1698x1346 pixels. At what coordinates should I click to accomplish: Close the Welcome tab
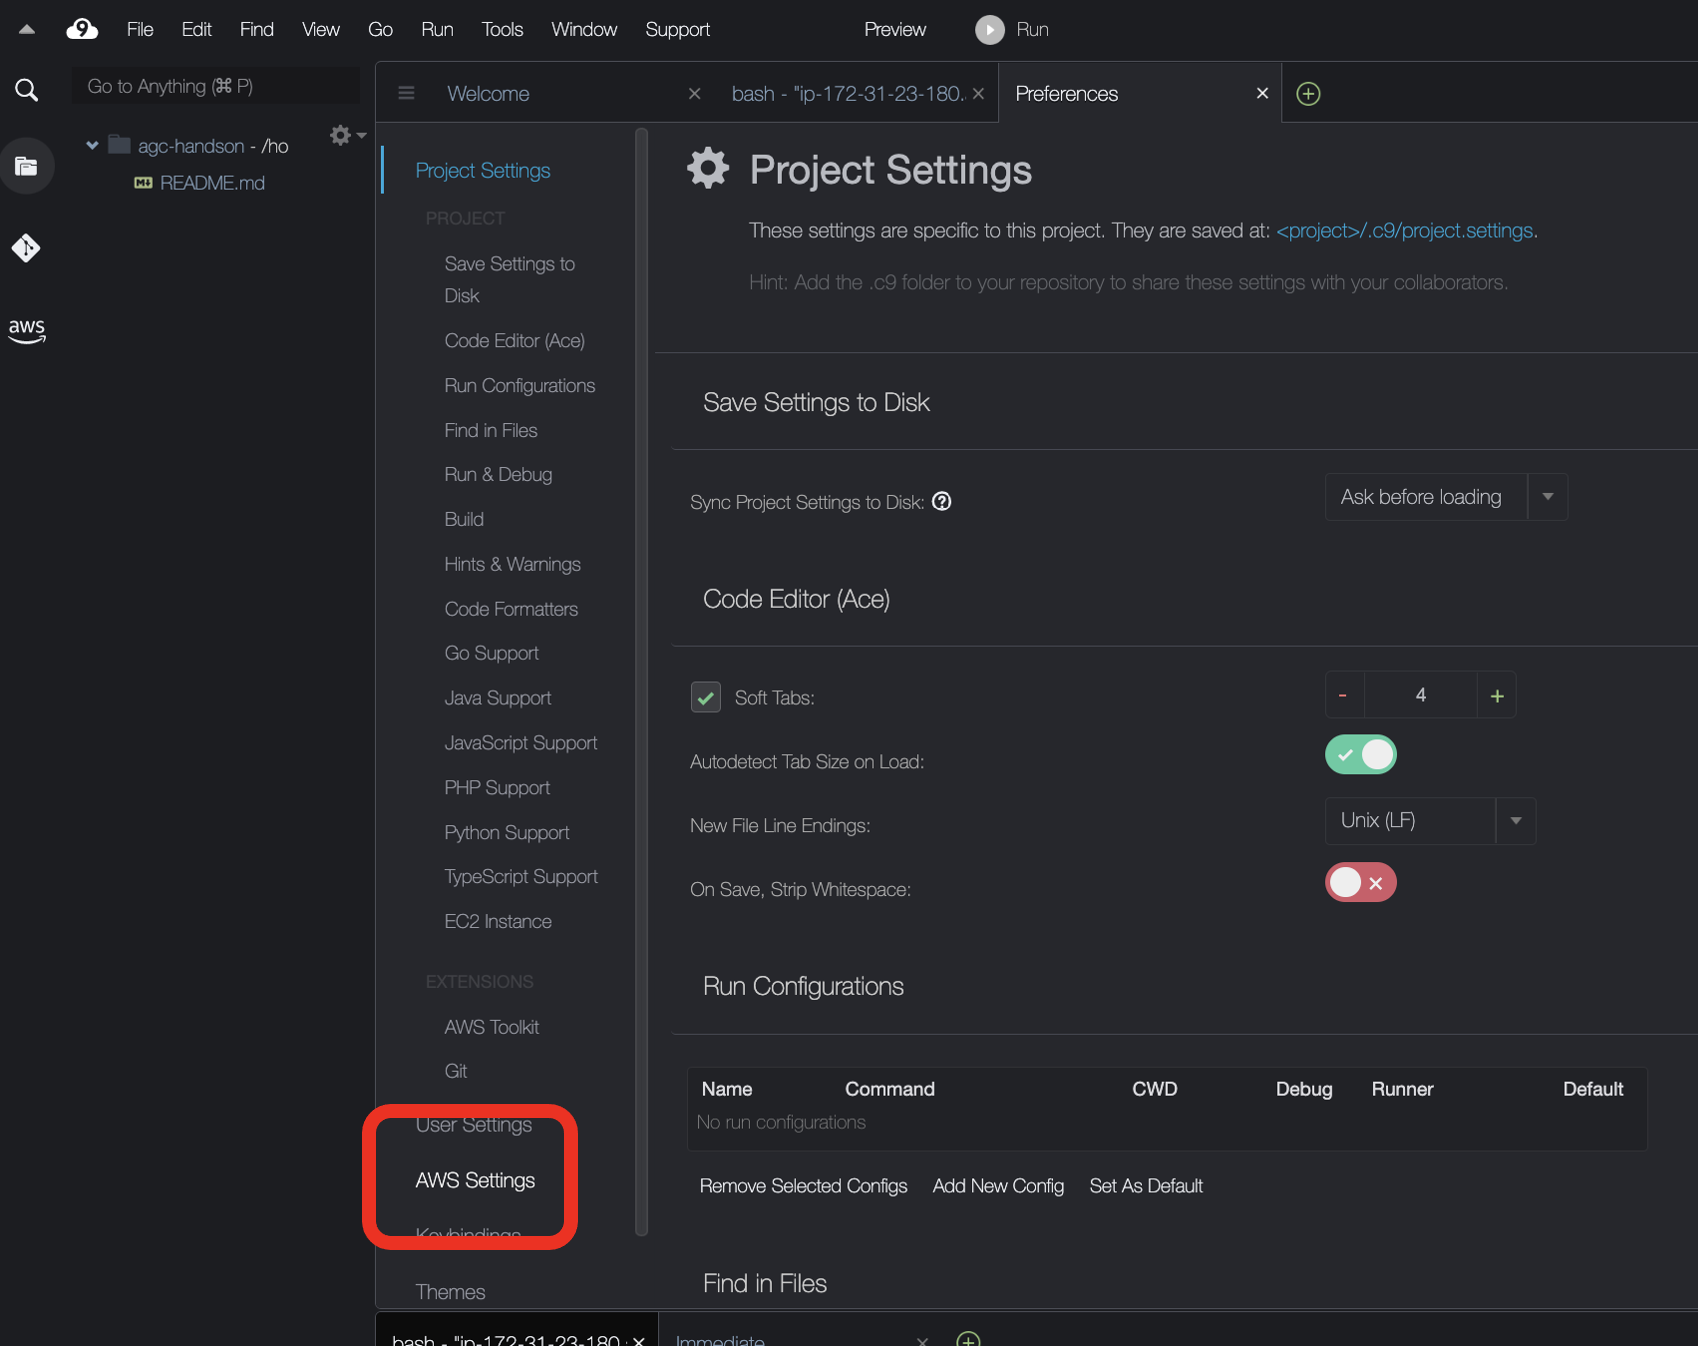(x=694, y=93)
